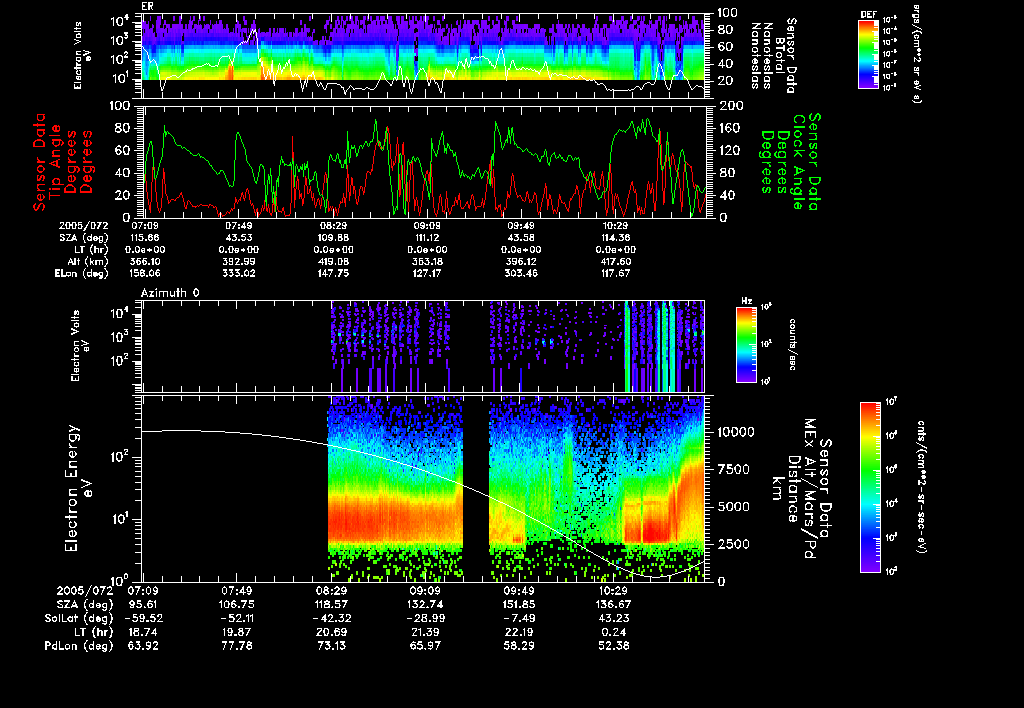Click the 160 tick on Clock Angle axis
1024x708 pixels.
[729, 128]
